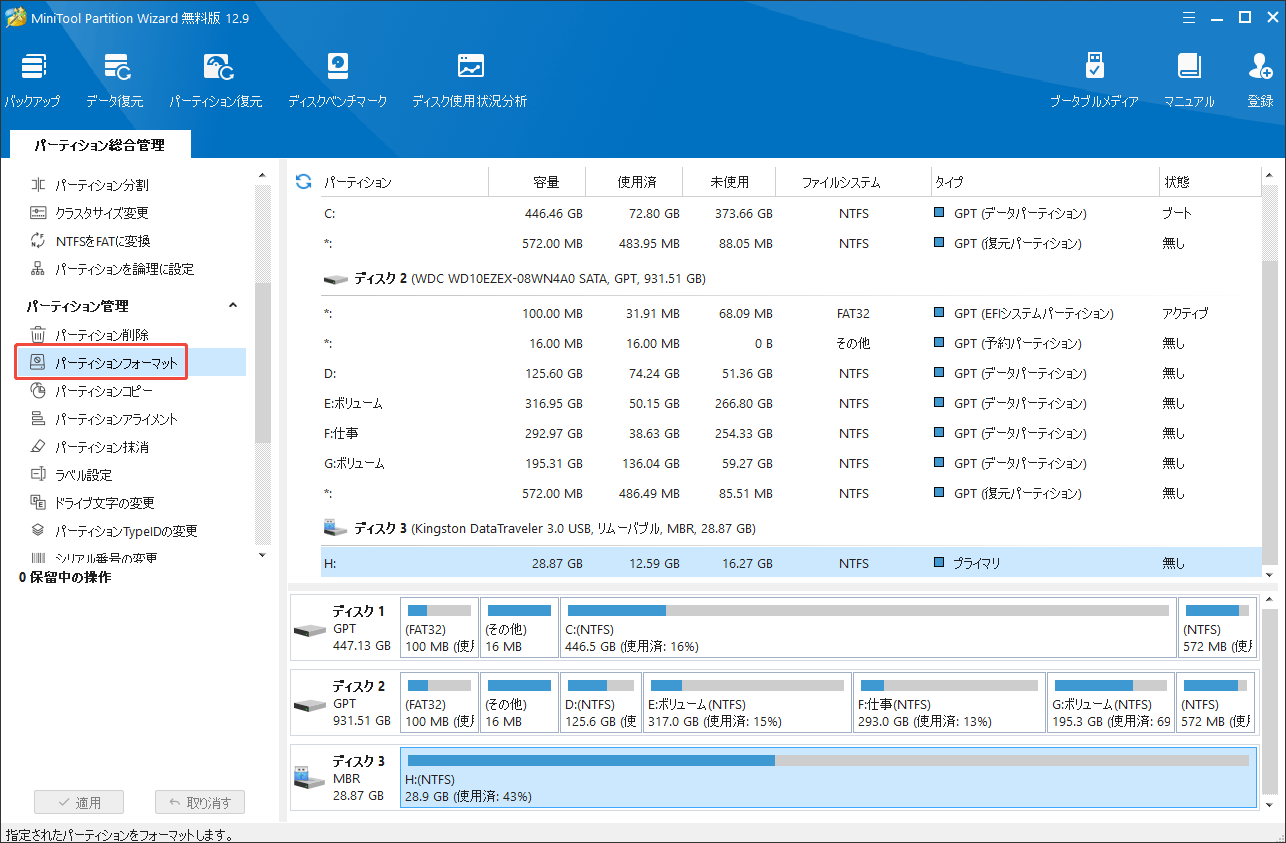Select 100.00 MB FAT32 EFI row in Disk 2
1286x843 pixels.
click(790, 313)
